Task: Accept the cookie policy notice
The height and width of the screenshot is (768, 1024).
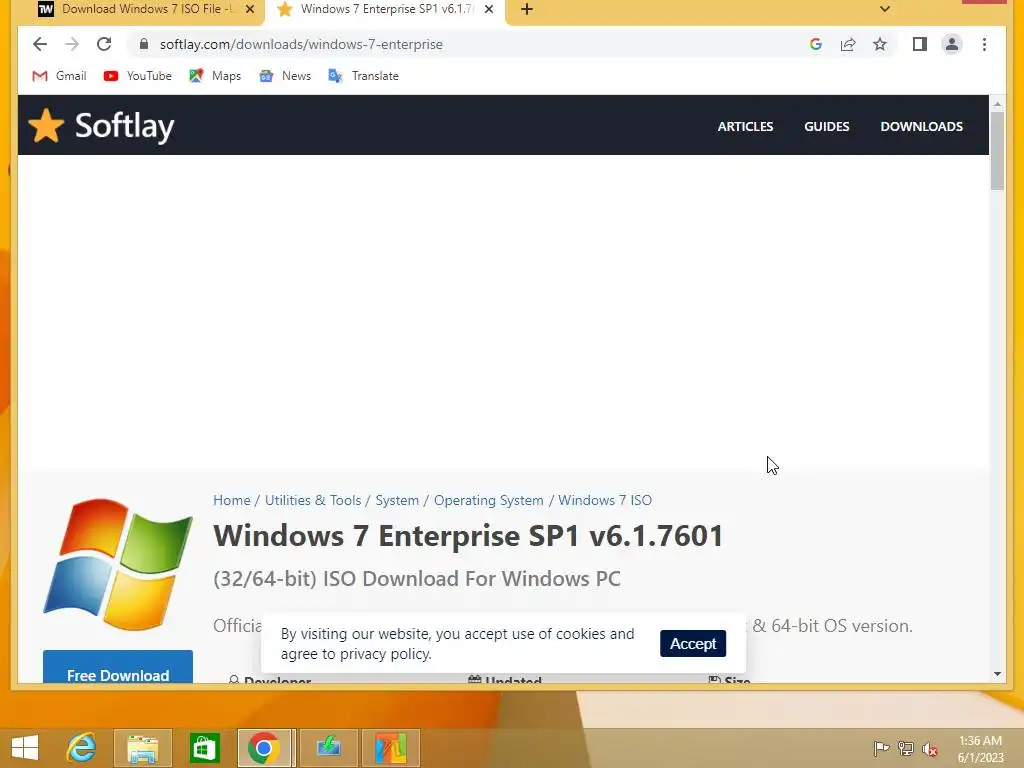Action: point(693,643)
